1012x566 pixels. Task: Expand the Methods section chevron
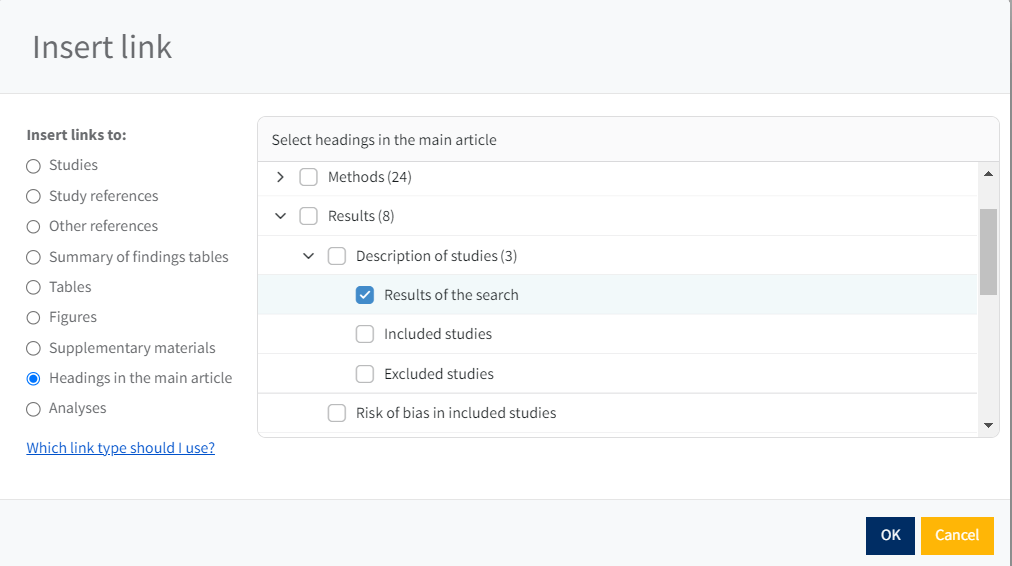(x=280, y=177)
